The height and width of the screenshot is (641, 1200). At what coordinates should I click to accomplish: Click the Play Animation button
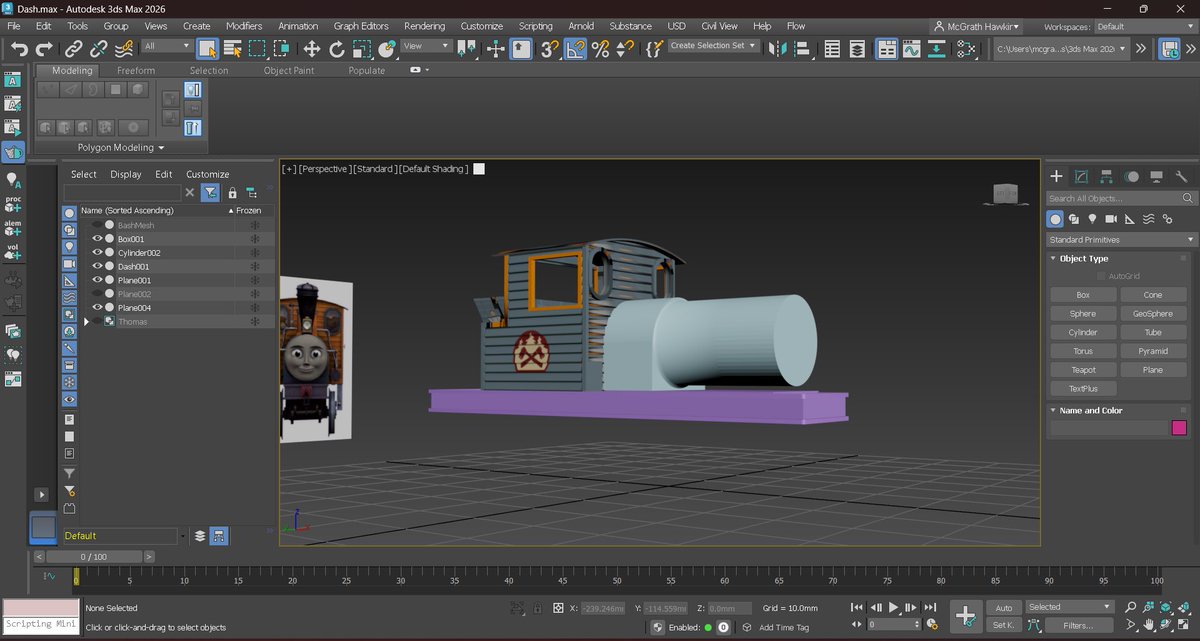point(894,607)
